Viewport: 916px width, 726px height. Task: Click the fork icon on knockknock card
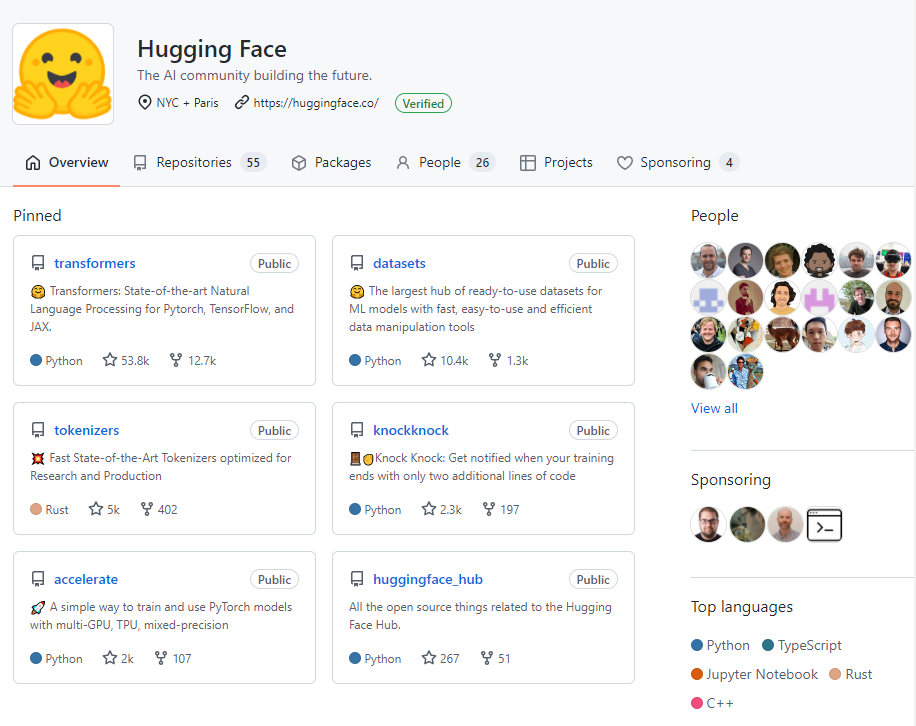click(488, 509)
